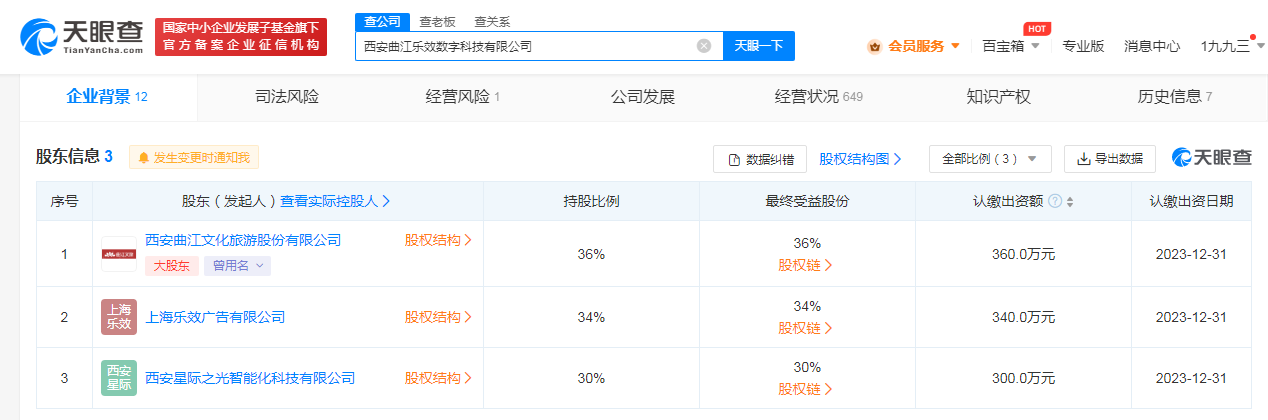The height and width of the screenshot is (420, 1268).
Task: Expand the 曾用名 dropdown tag
Action: (x=237, y=265)
